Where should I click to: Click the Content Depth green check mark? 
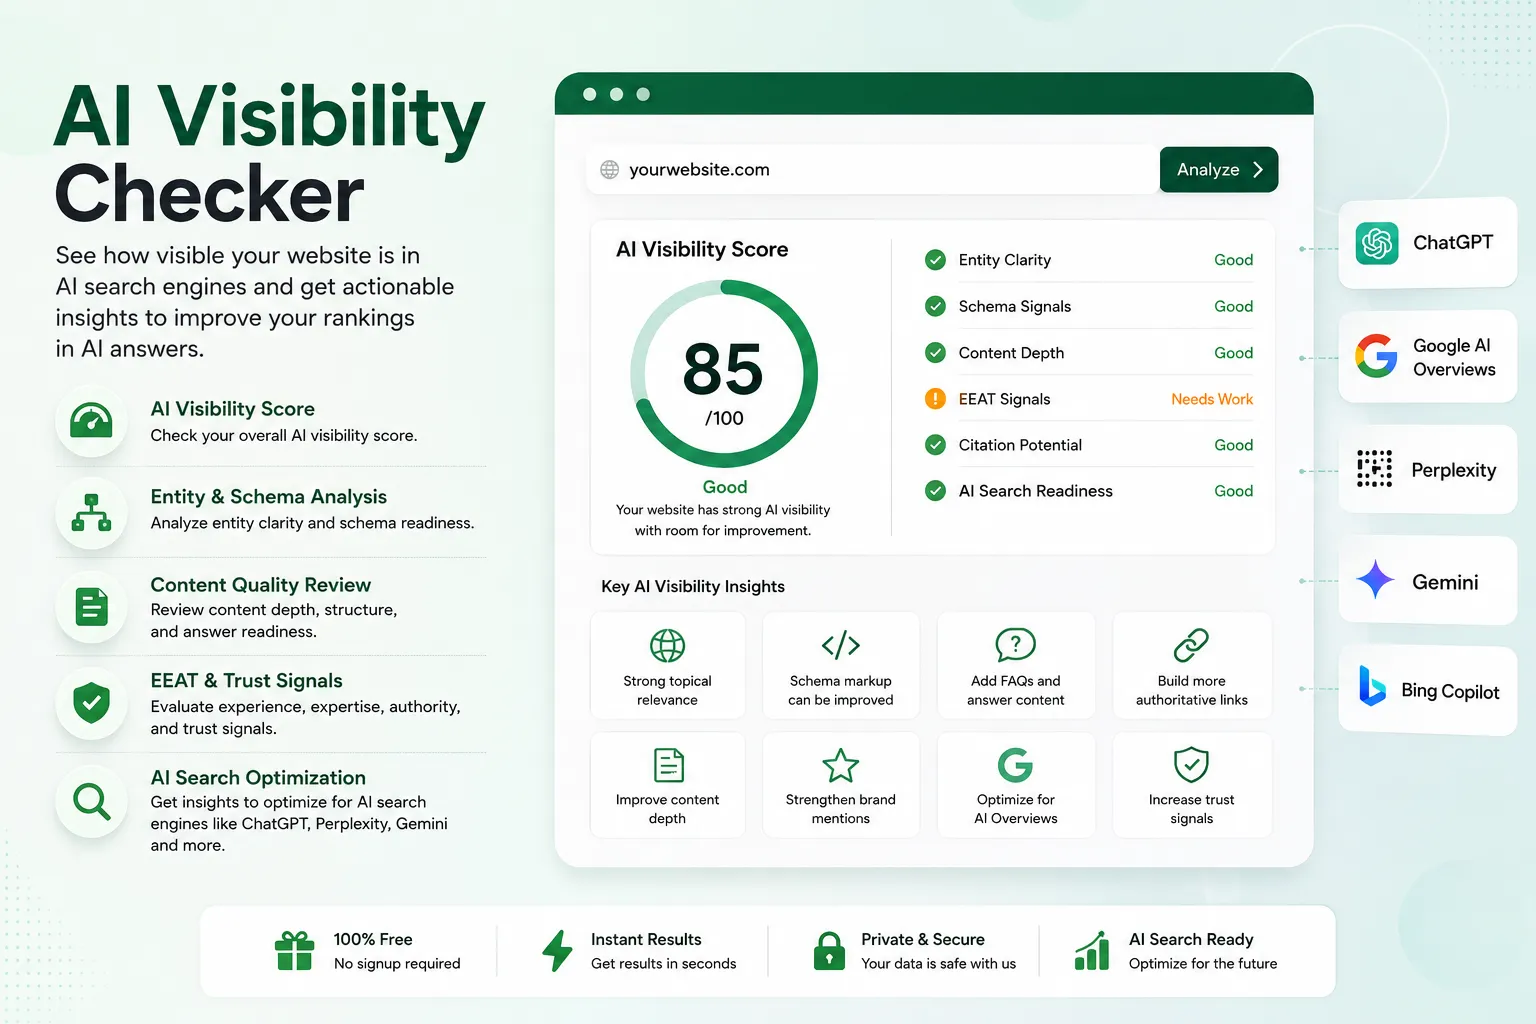coord(935,353)
